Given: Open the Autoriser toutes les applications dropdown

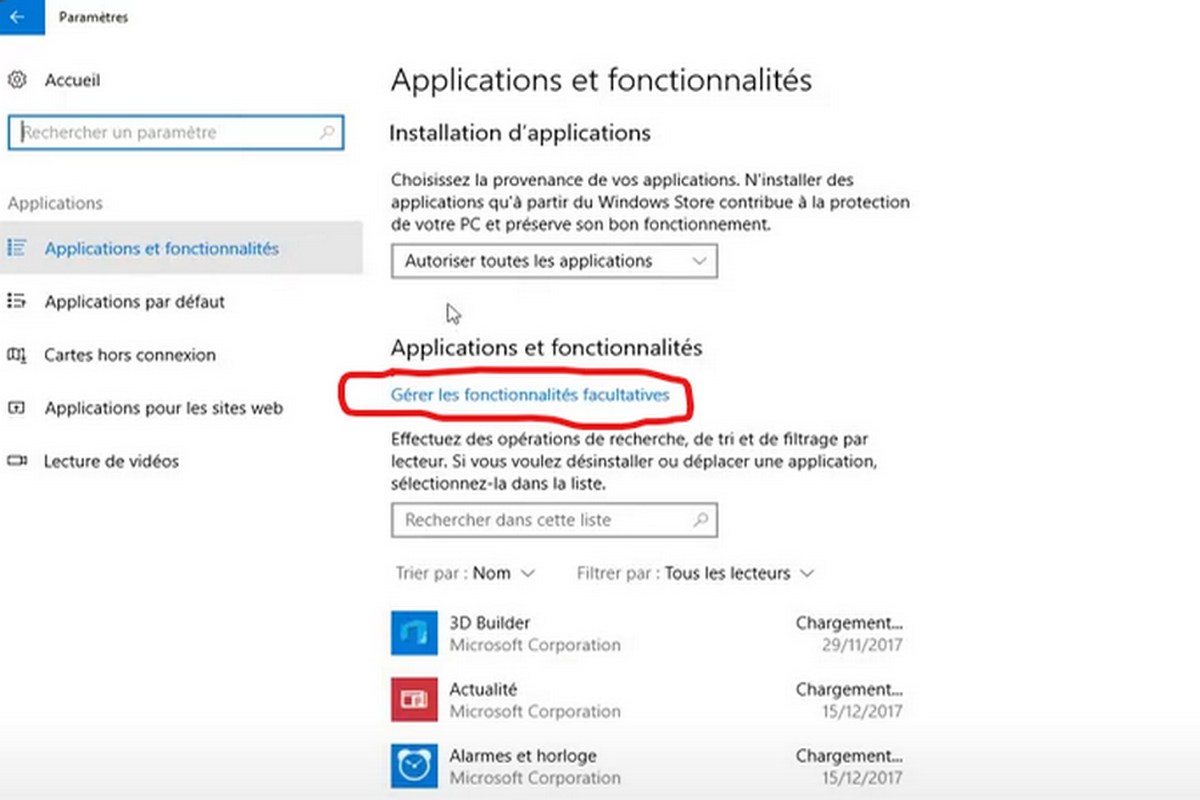Looking at the screenshot, I should pyautogui.click(x=554, y=261).
